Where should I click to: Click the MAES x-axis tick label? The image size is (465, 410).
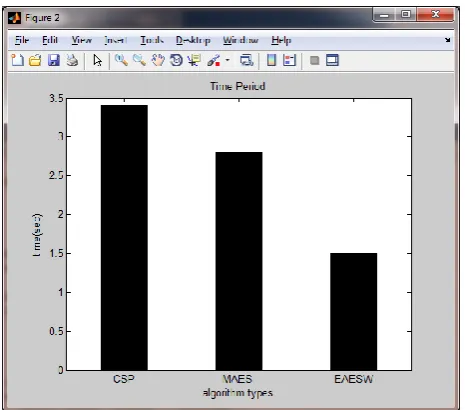237,379
